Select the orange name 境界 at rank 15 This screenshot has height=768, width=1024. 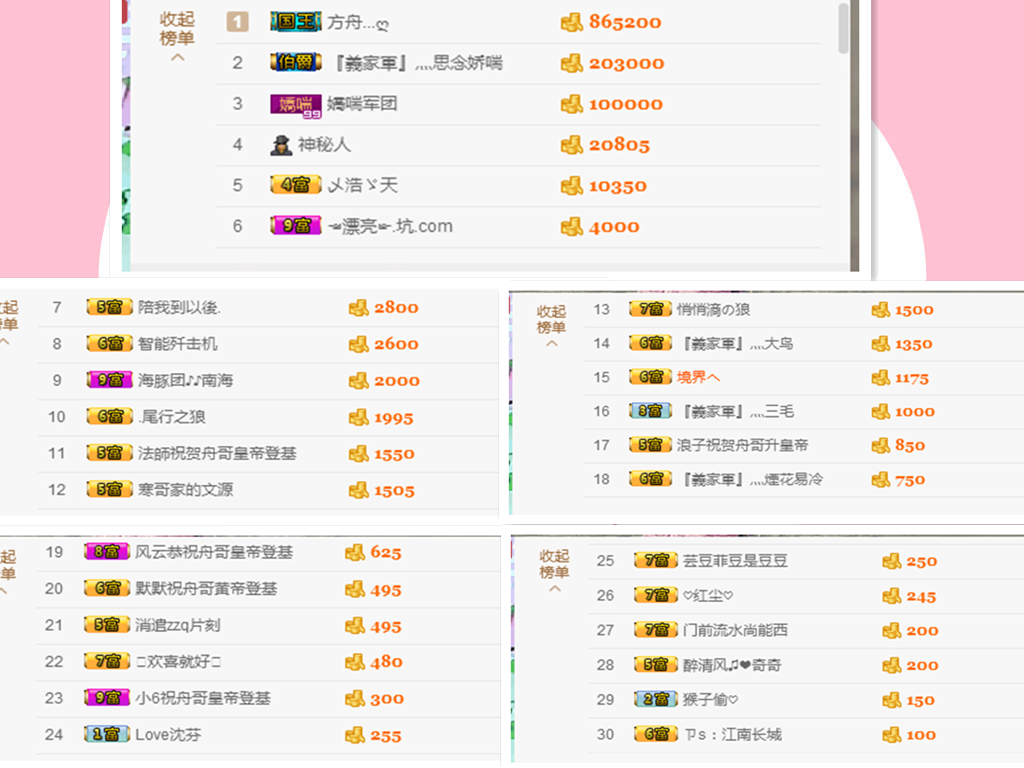[698, 377]
